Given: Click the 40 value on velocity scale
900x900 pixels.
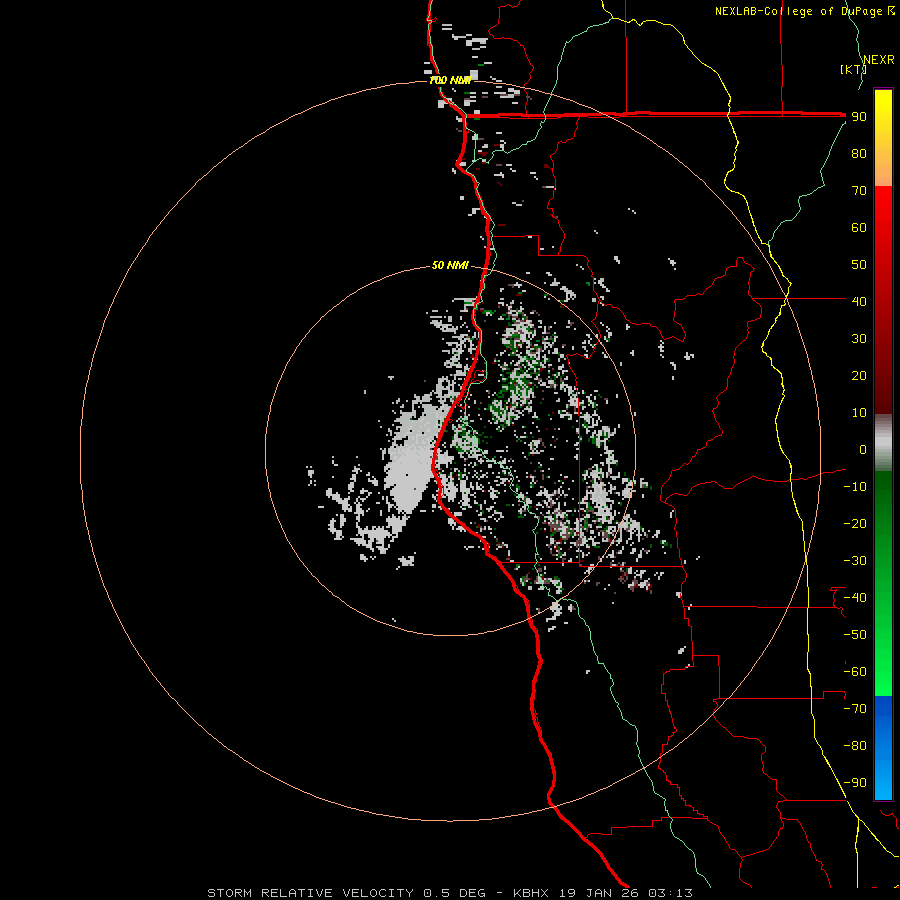Looking at the screenshot, I should pyautogui.click(x=859, y=301).
